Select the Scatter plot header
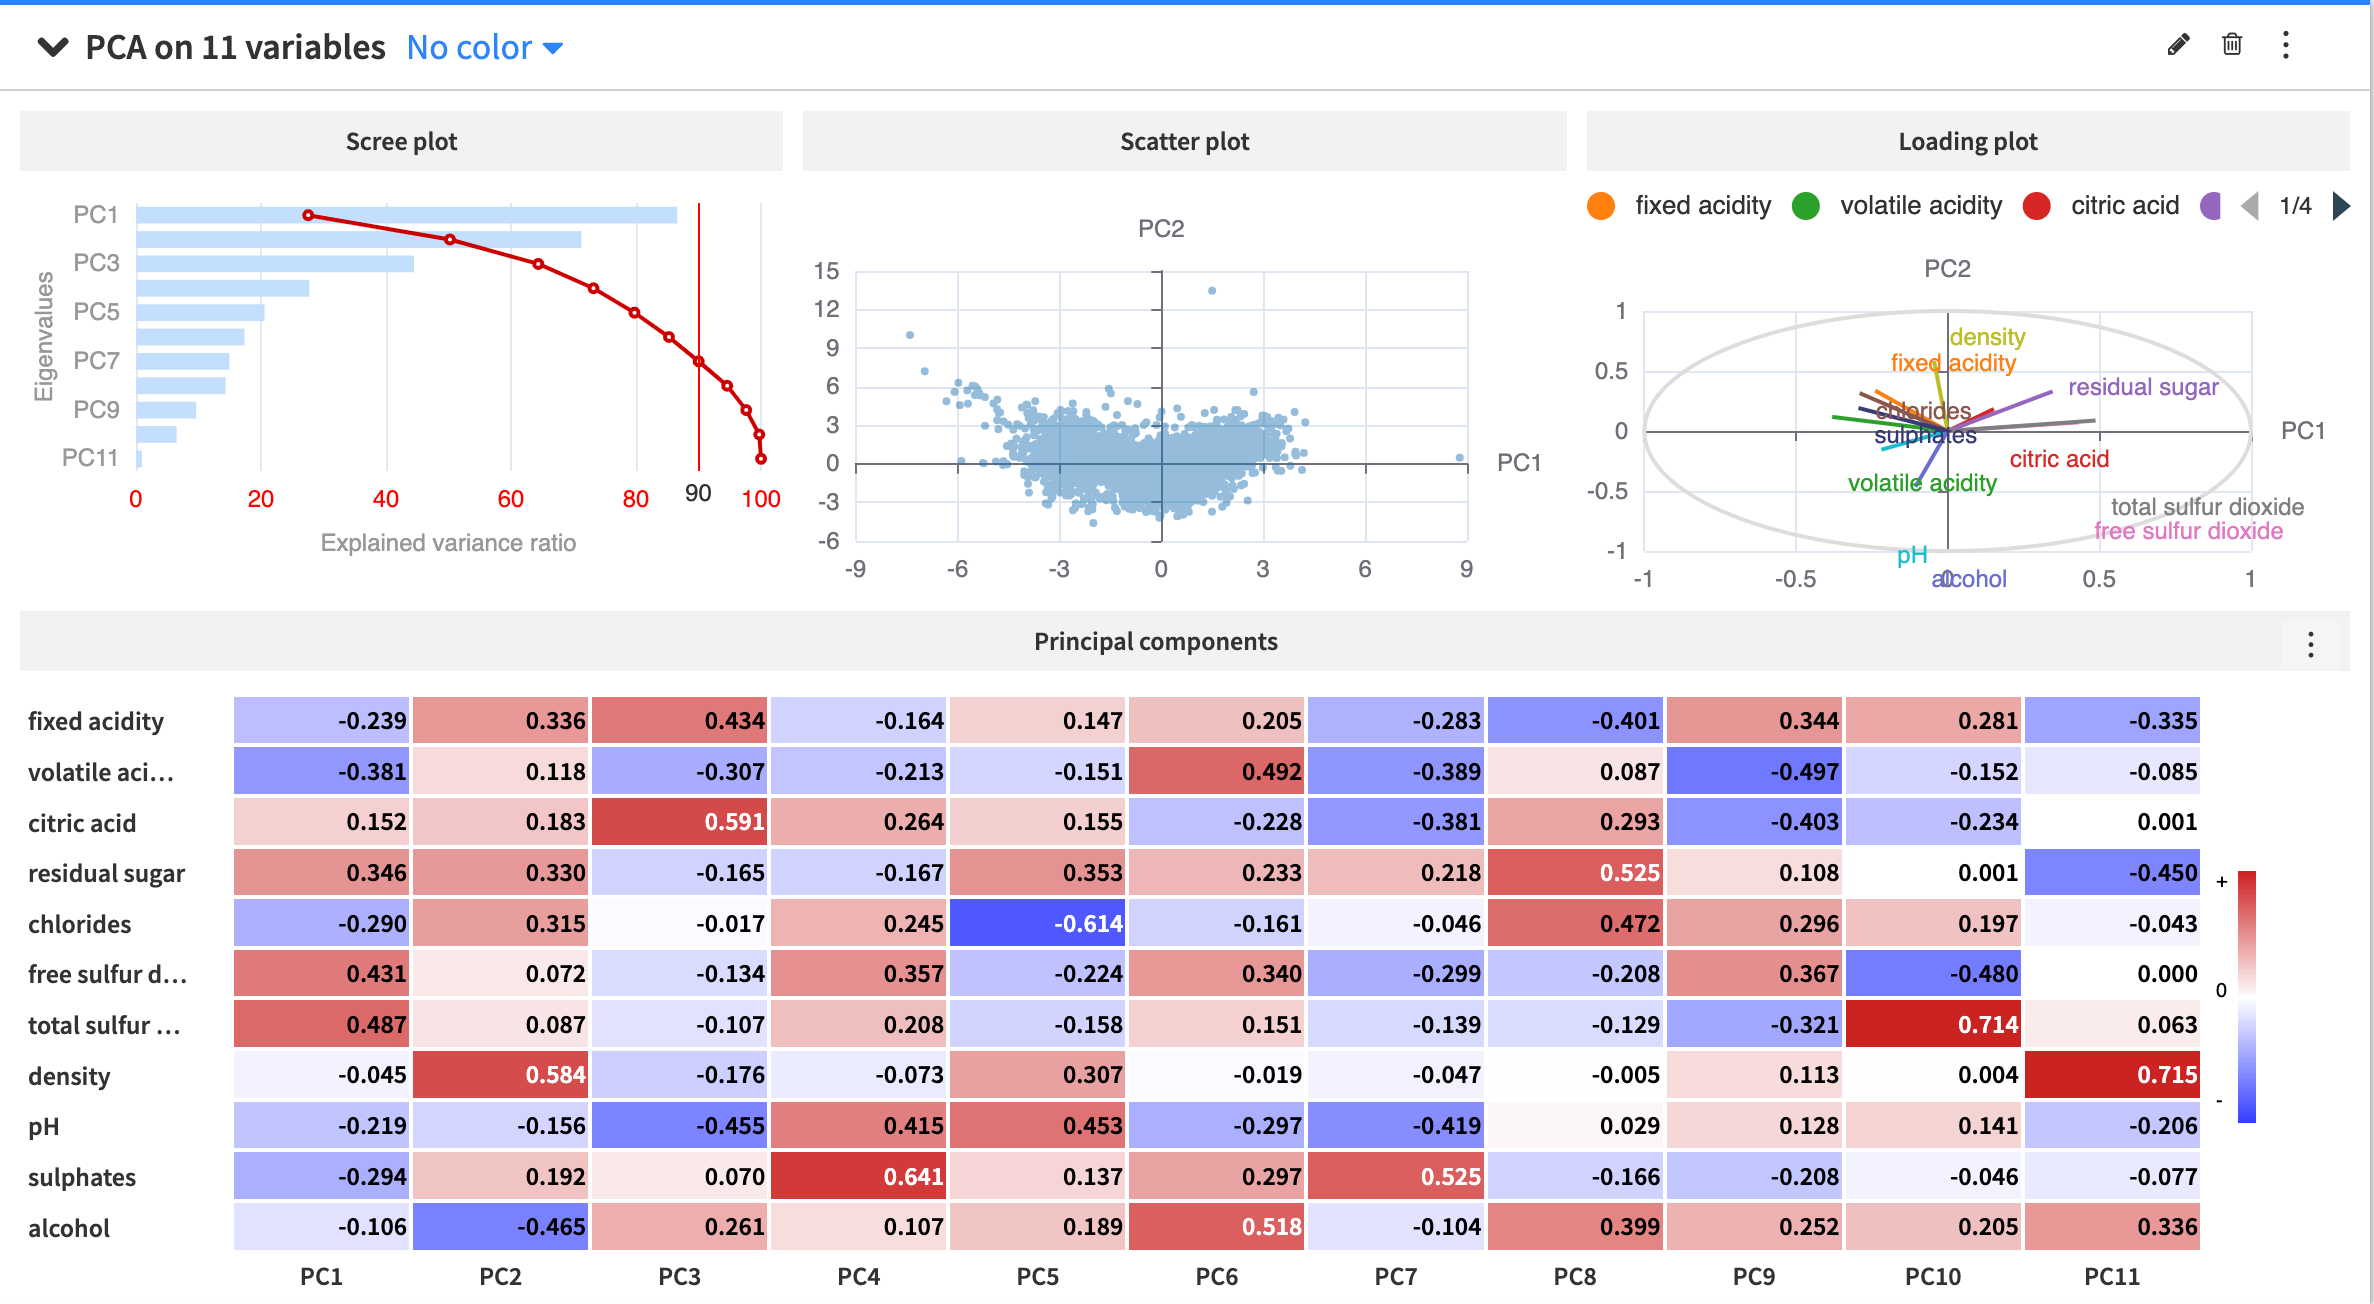2374x1304 pixels. pos(1184,141)
